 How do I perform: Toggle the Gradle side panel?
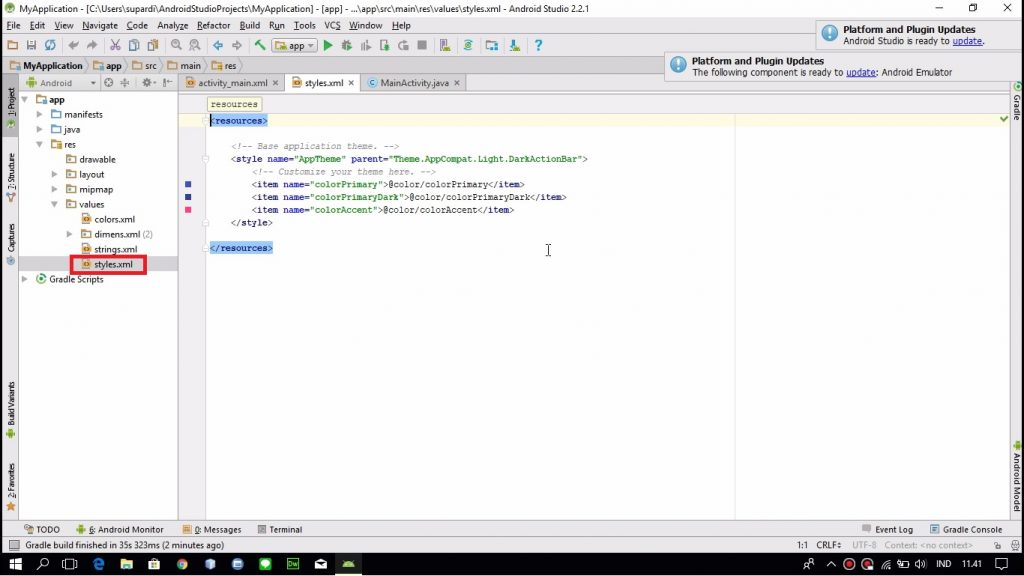pos(1016,105)
